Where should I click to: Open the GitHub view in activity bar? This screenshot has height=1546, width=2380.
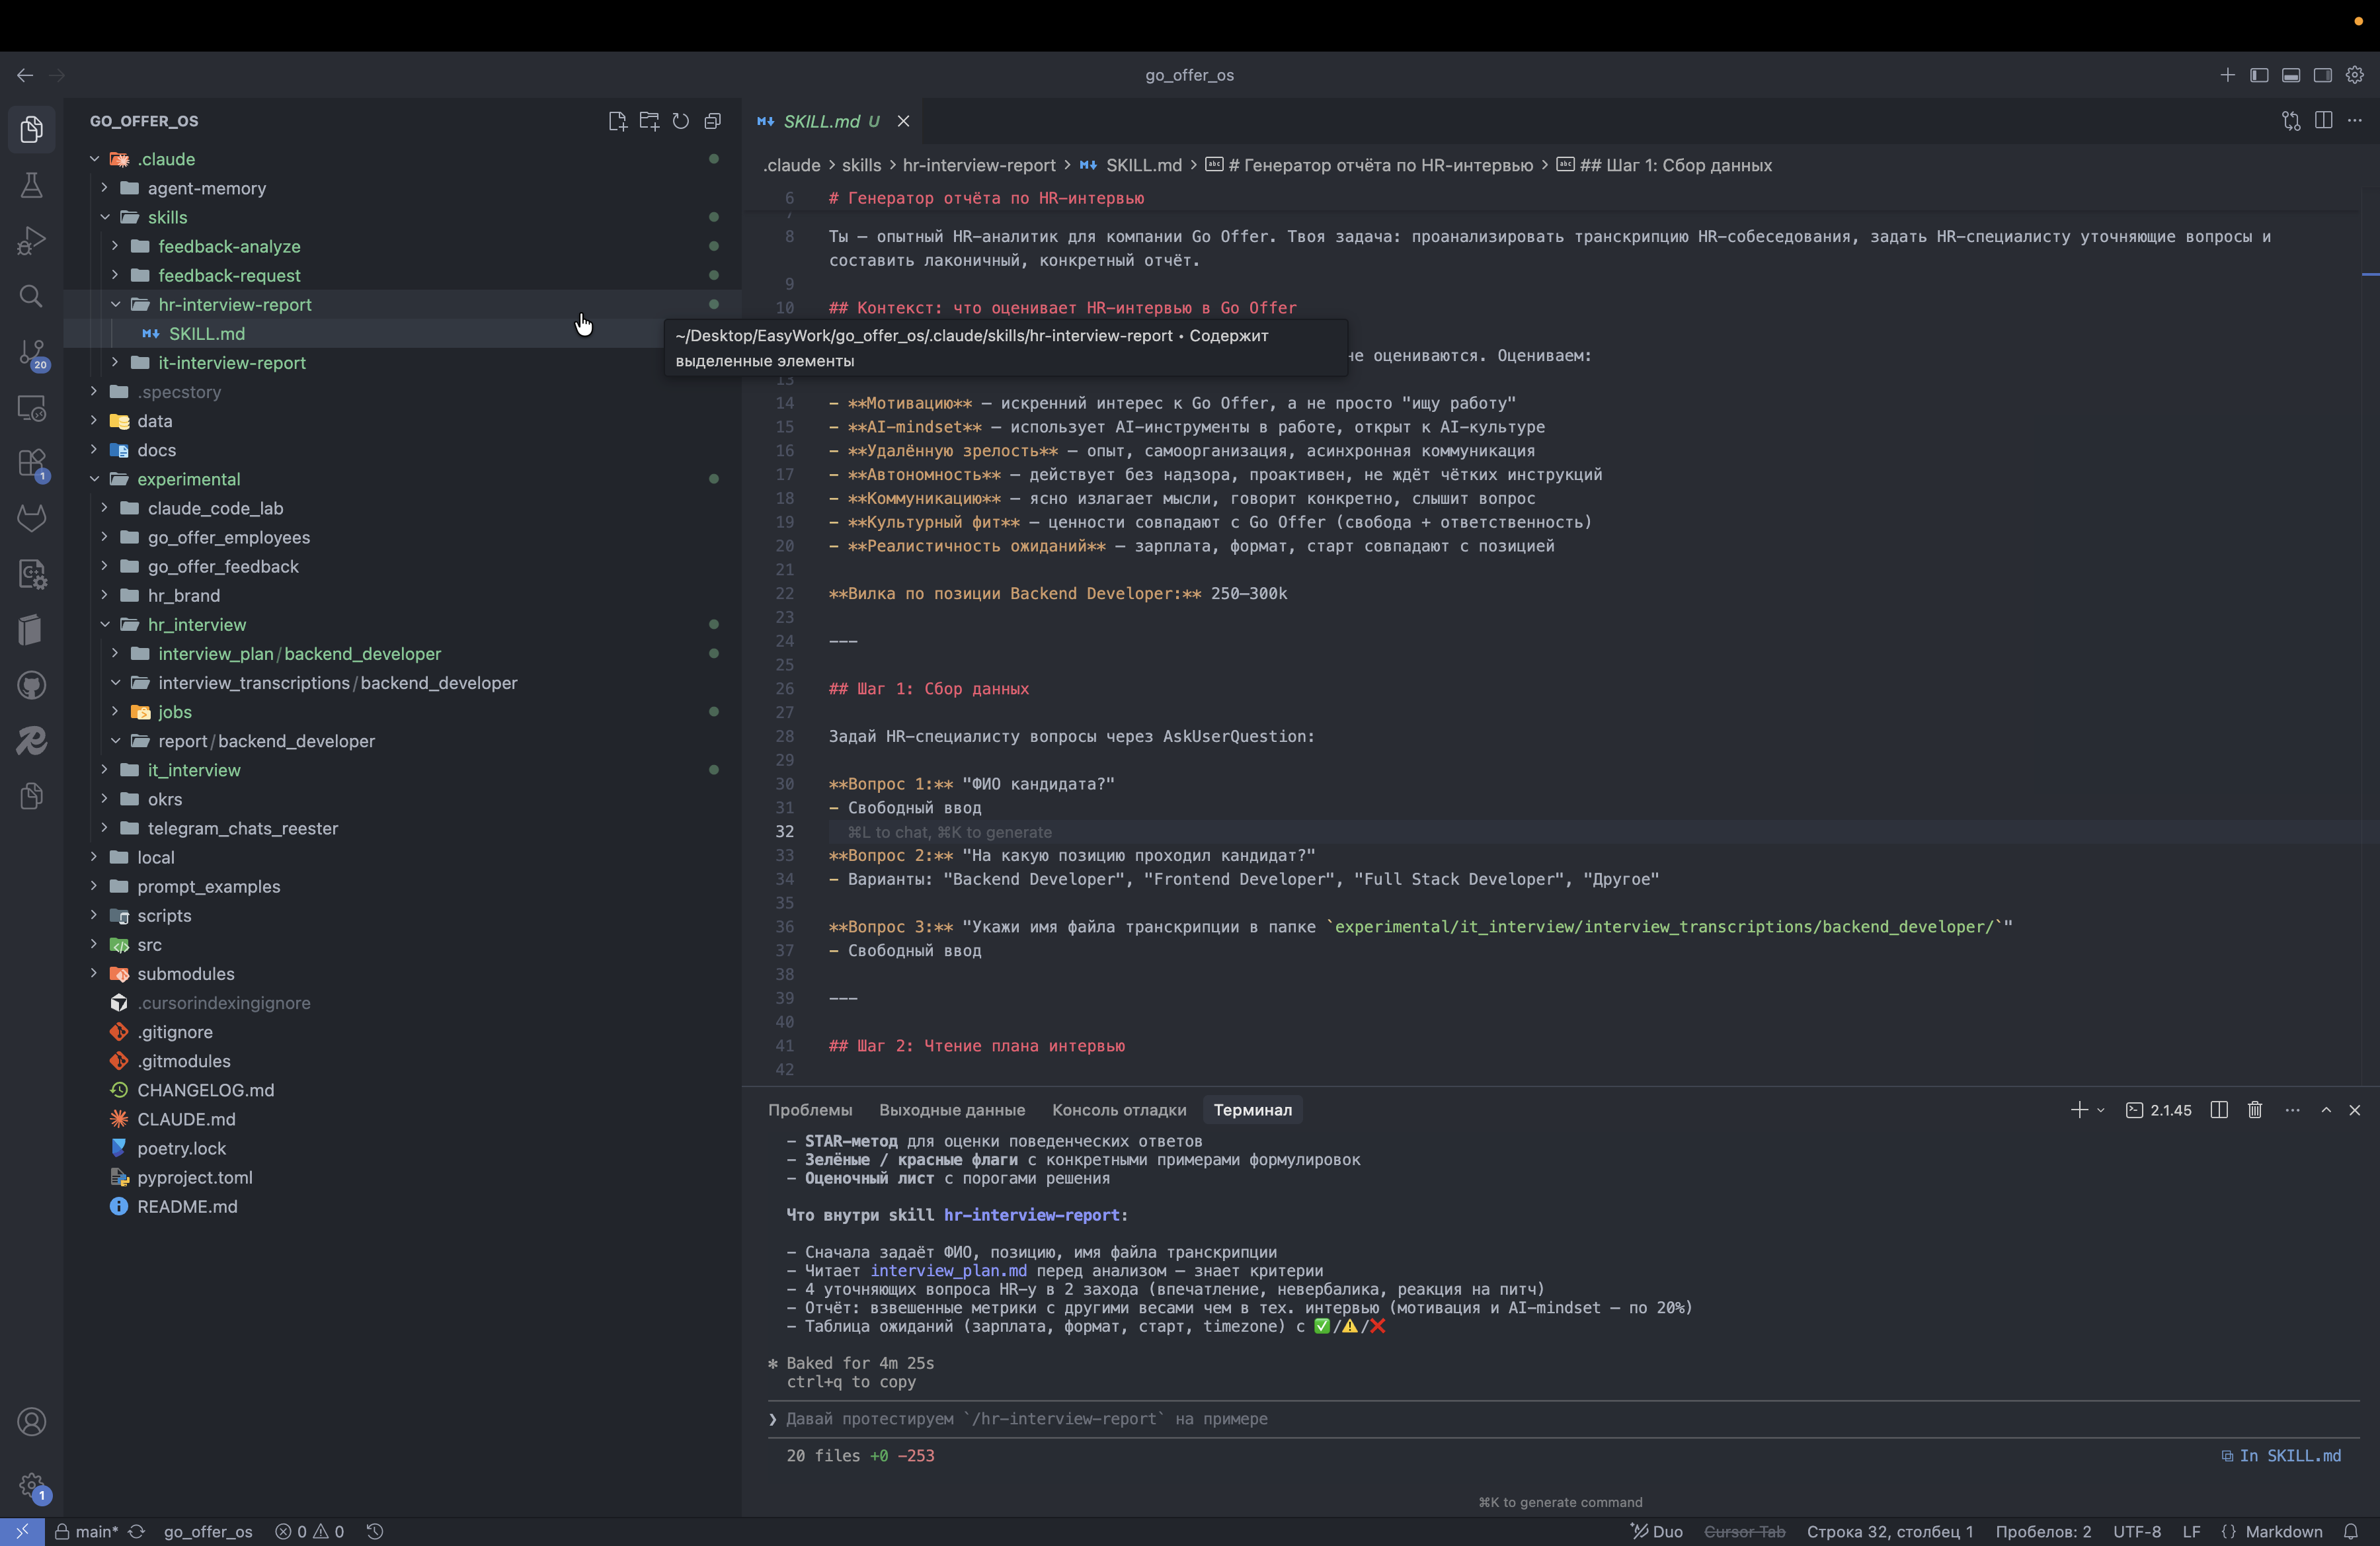point(31,685)
